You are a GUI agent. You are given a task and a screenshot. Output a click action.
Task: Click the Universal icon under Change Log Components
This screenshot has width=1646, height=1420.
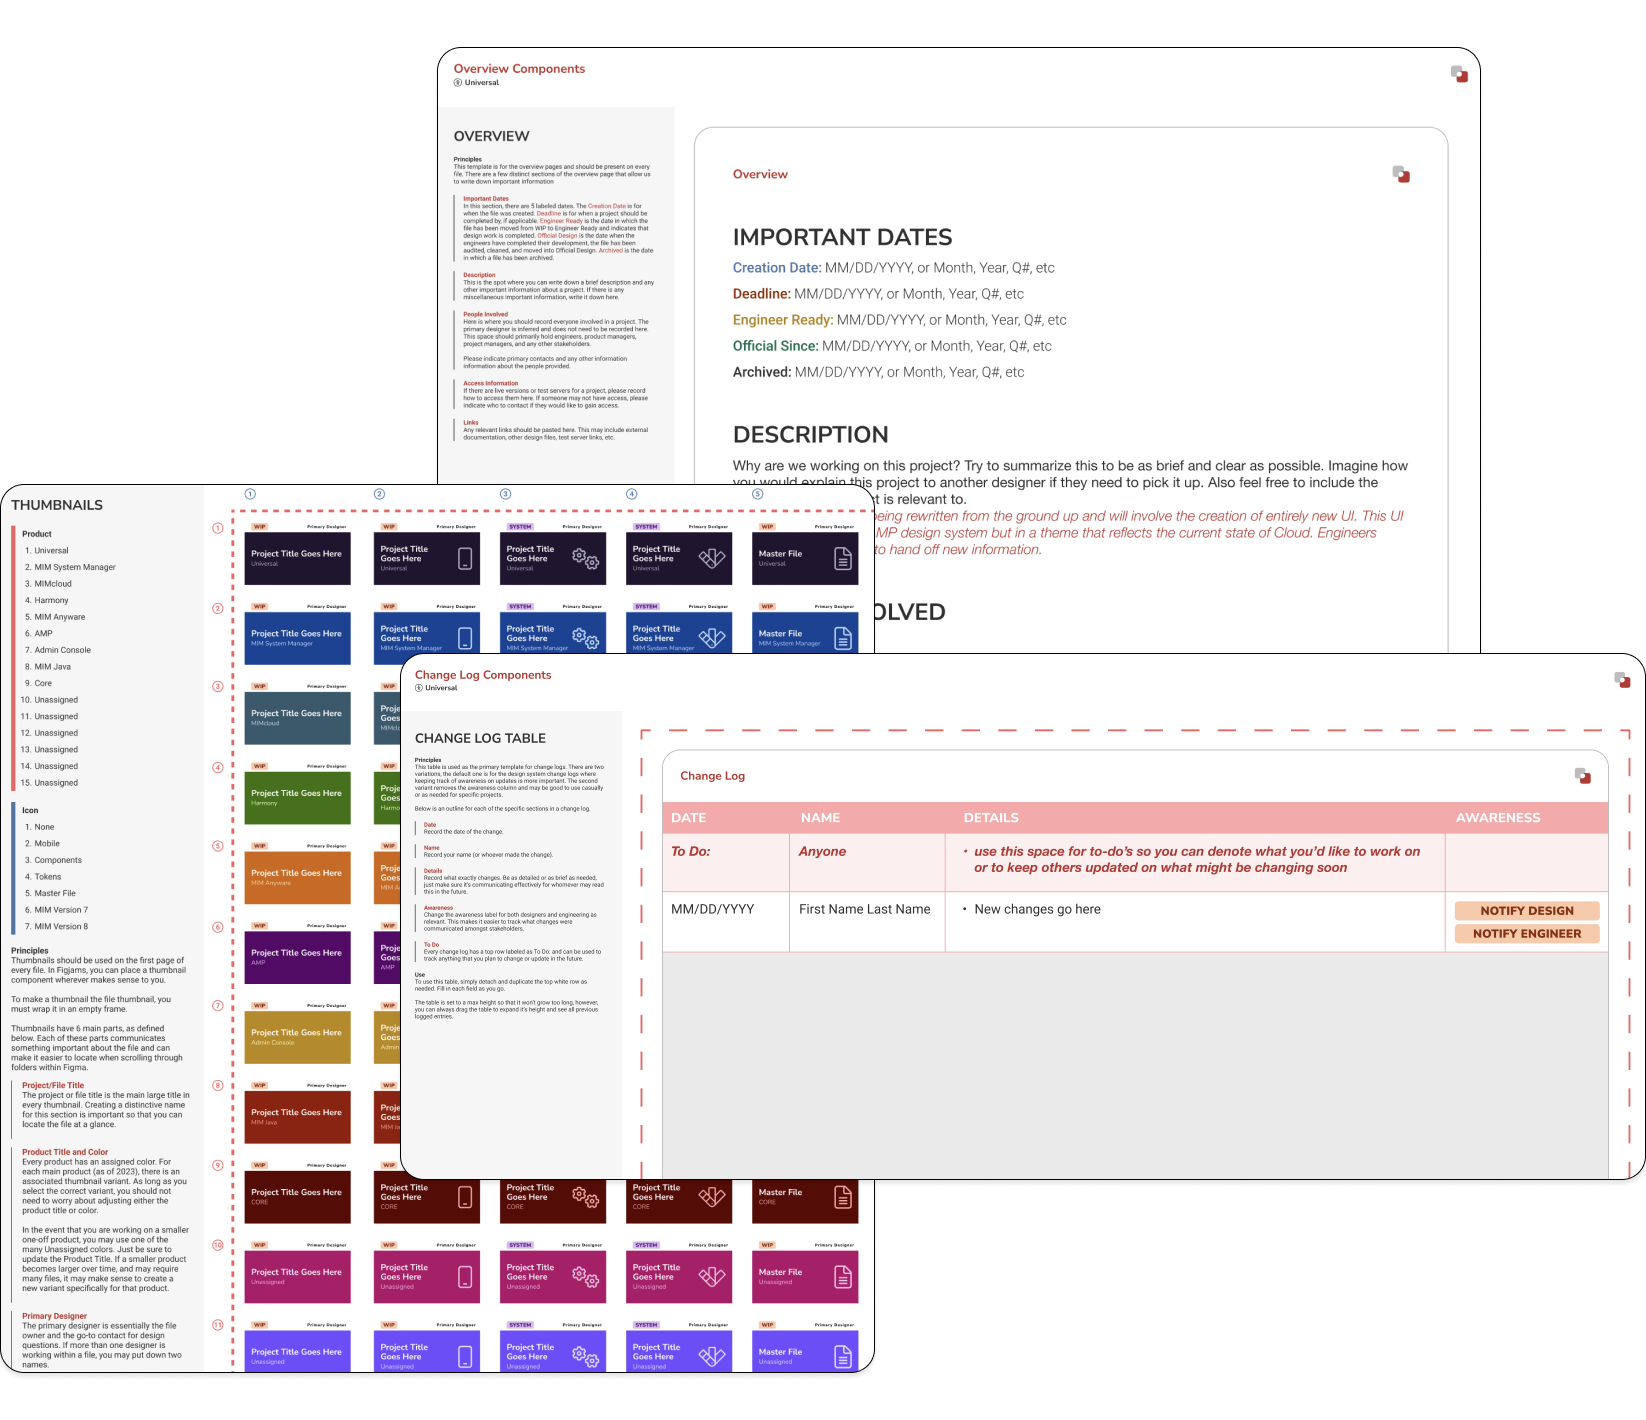coord(419,688)
